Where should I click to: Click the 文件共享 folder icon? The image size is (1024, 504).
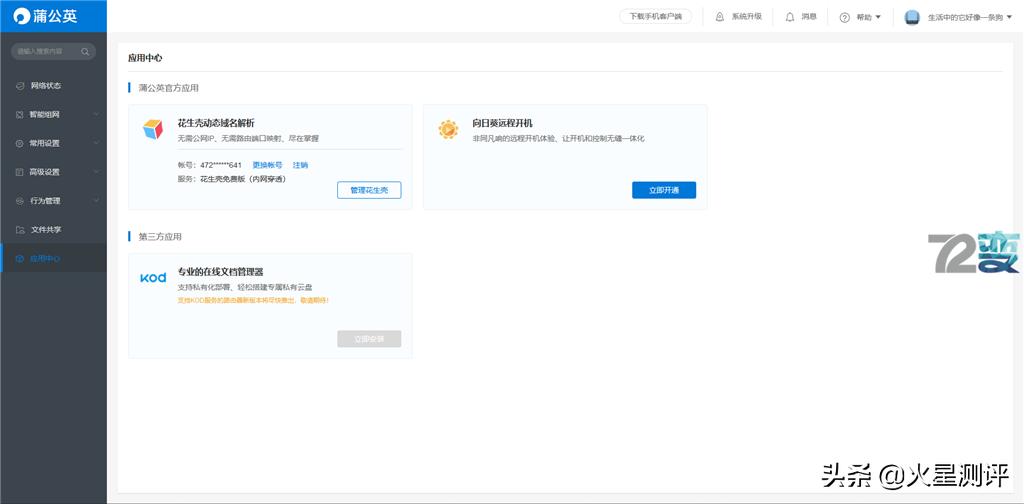click(20, 230)
